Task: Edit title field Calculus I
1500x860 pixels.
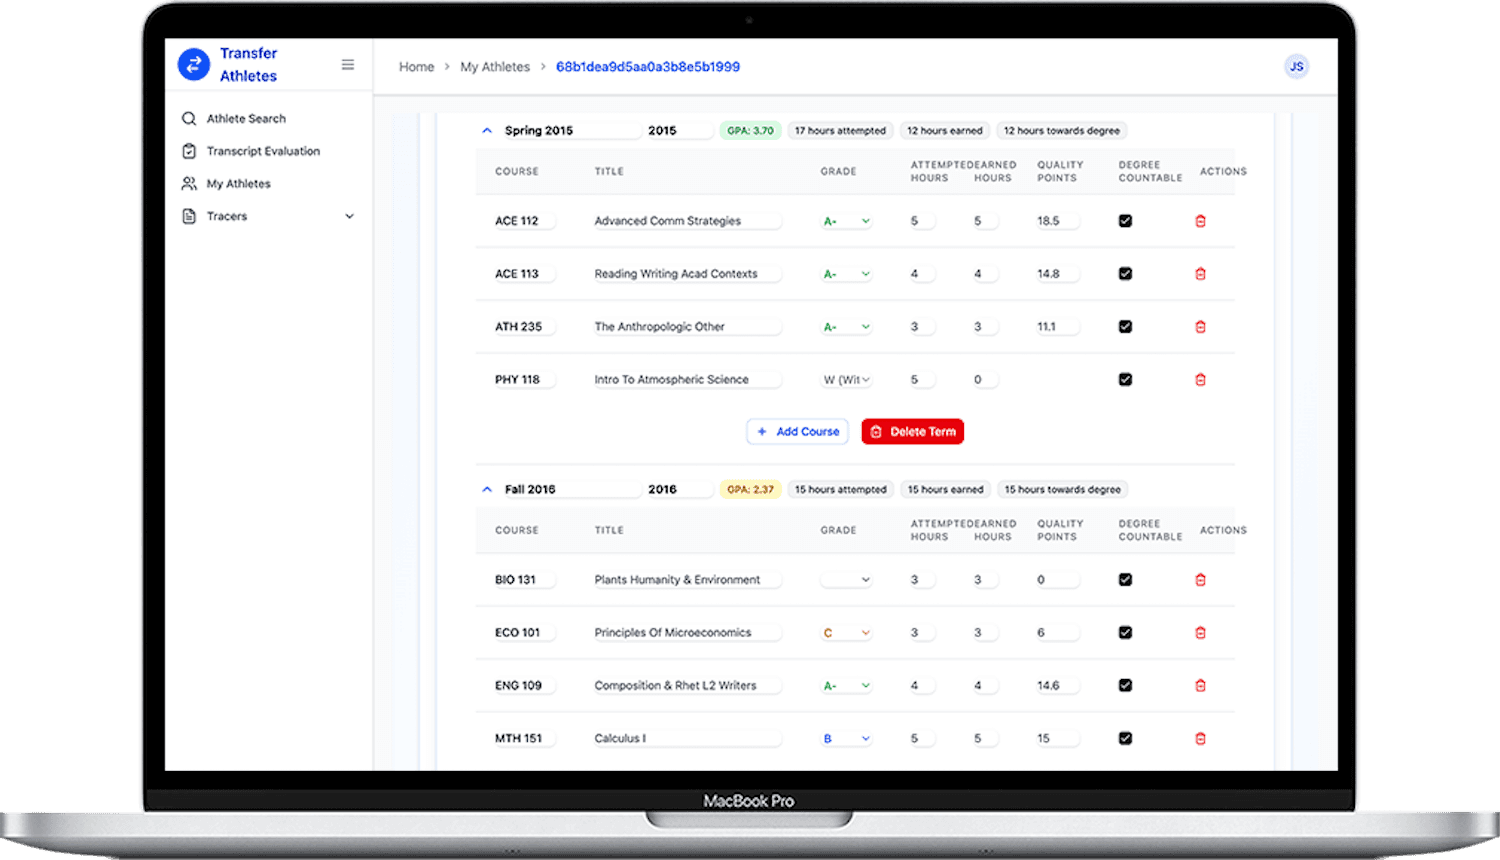Action: pos(686,739)
